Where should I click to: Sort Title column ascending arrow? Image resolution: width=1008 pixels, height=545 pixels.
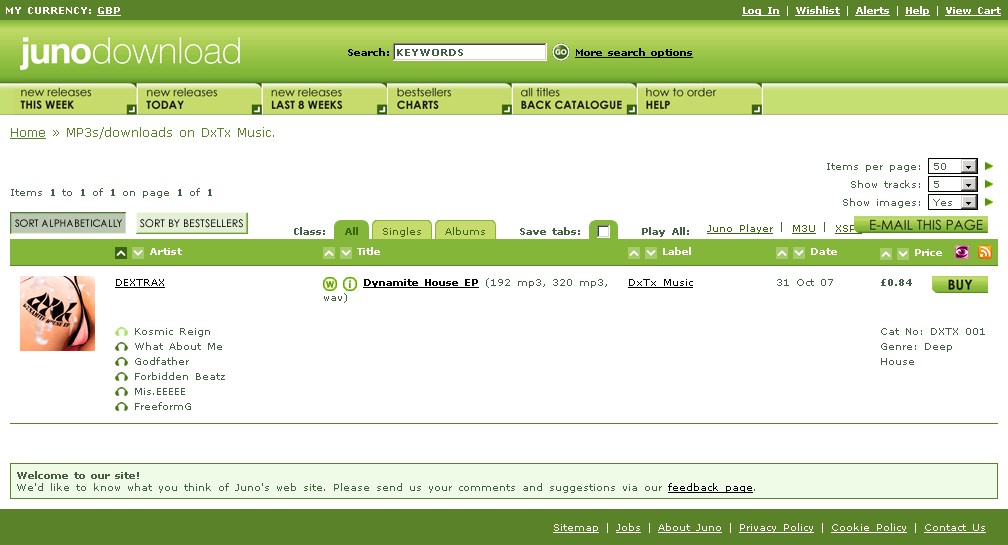(x=328, y=253)
